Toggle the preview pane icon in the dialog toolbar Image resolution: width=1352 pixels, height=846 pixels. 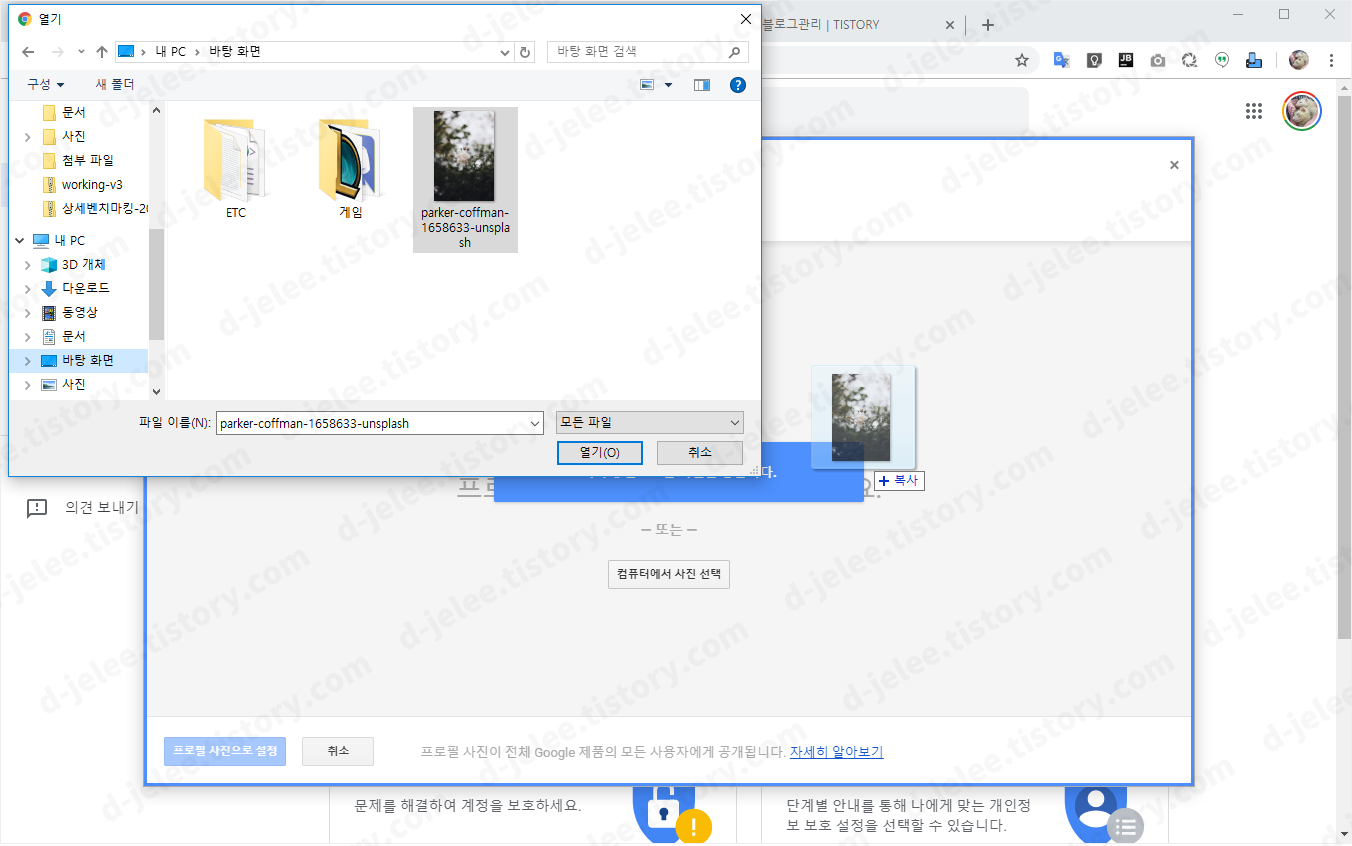[702, 85]
